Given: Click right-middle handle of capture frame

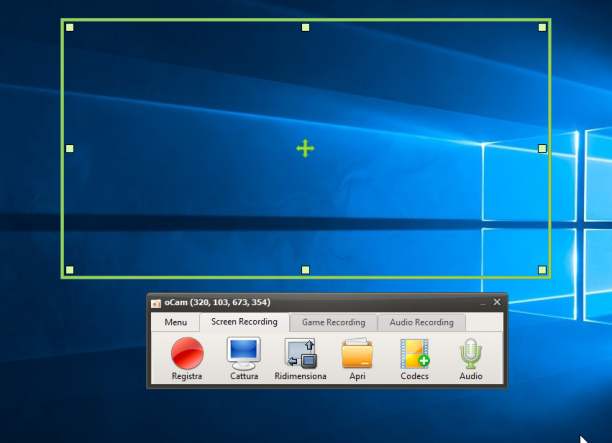Looking at the screenshot, I should point(542,148).
